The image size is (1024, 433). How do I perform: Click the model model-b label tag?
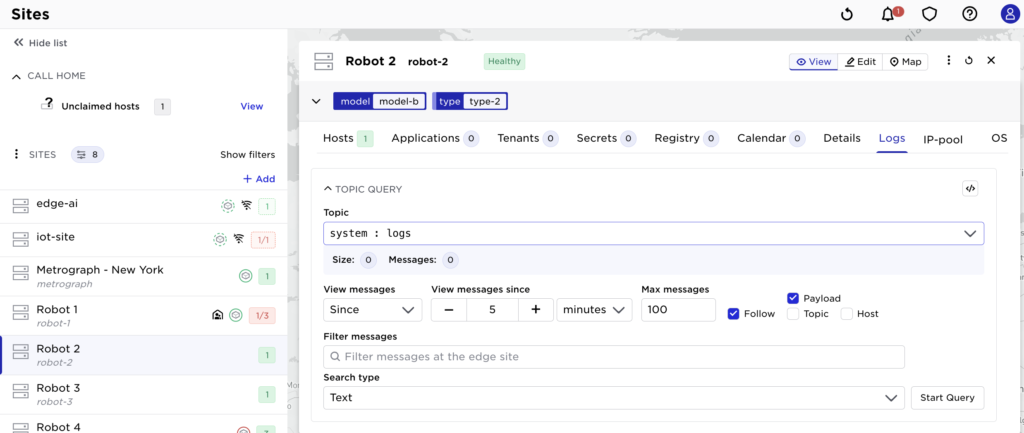coord(379,101)
